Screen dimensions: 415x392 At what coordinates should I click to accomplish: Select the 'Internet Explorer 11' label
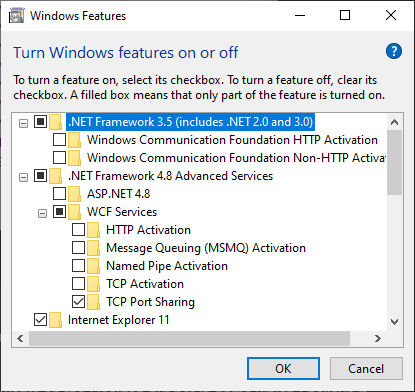coord(119,320)
